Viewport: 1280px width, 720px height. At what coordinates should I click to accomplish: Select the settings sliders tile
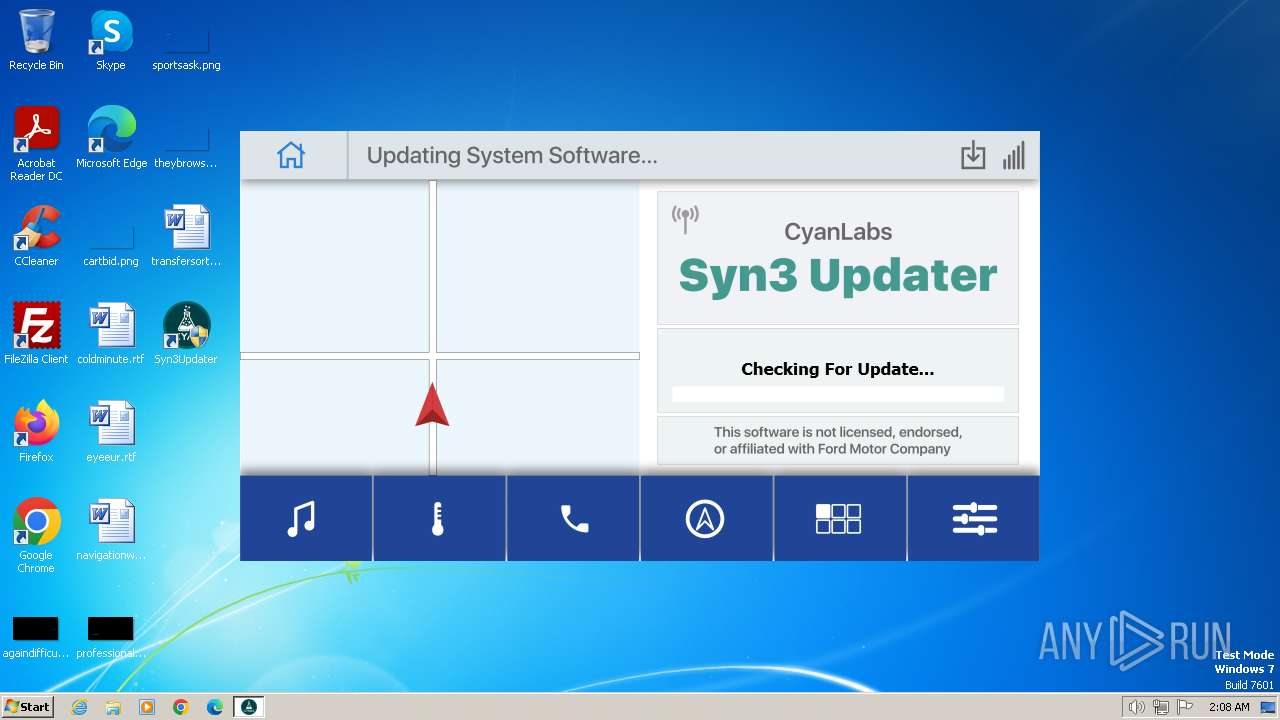tap(973, 518)
